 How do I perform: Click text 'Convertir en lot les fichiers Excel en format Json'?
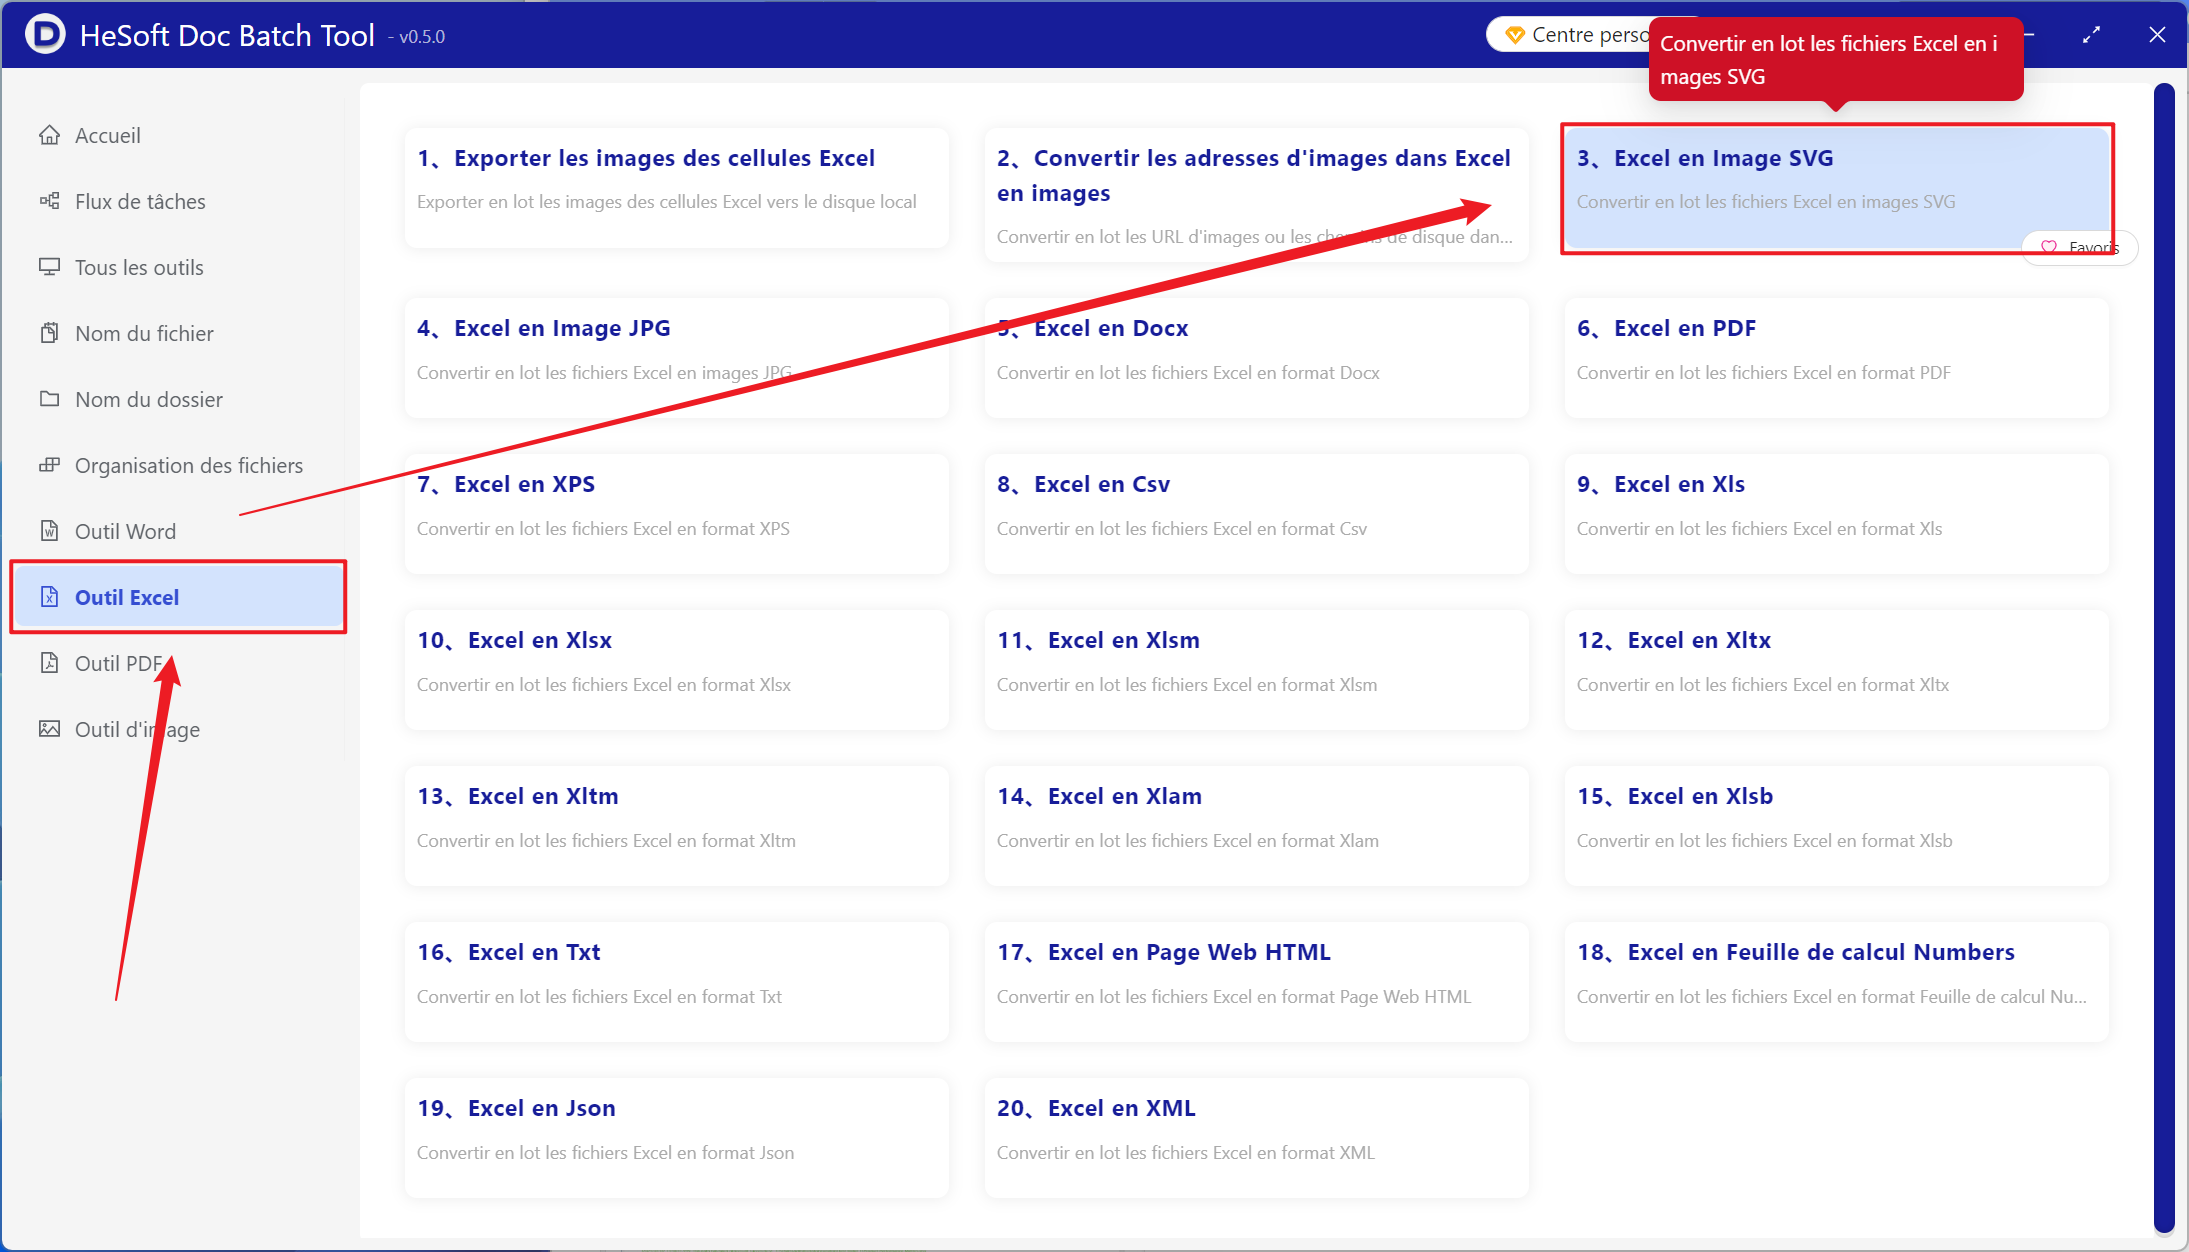click(x=605, y=1152)
